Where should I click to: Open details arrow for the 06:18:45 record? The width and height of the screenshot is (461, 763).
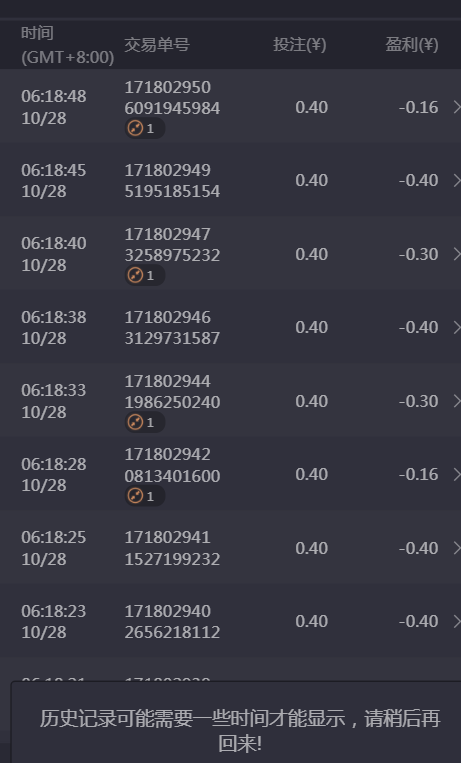click(457, 181)
